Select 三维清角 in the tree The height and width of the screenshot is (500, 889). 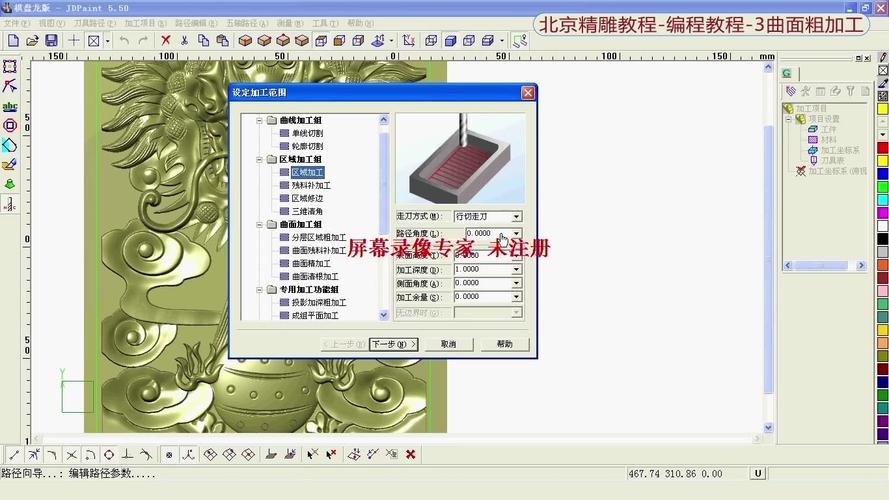click(307, 211)
